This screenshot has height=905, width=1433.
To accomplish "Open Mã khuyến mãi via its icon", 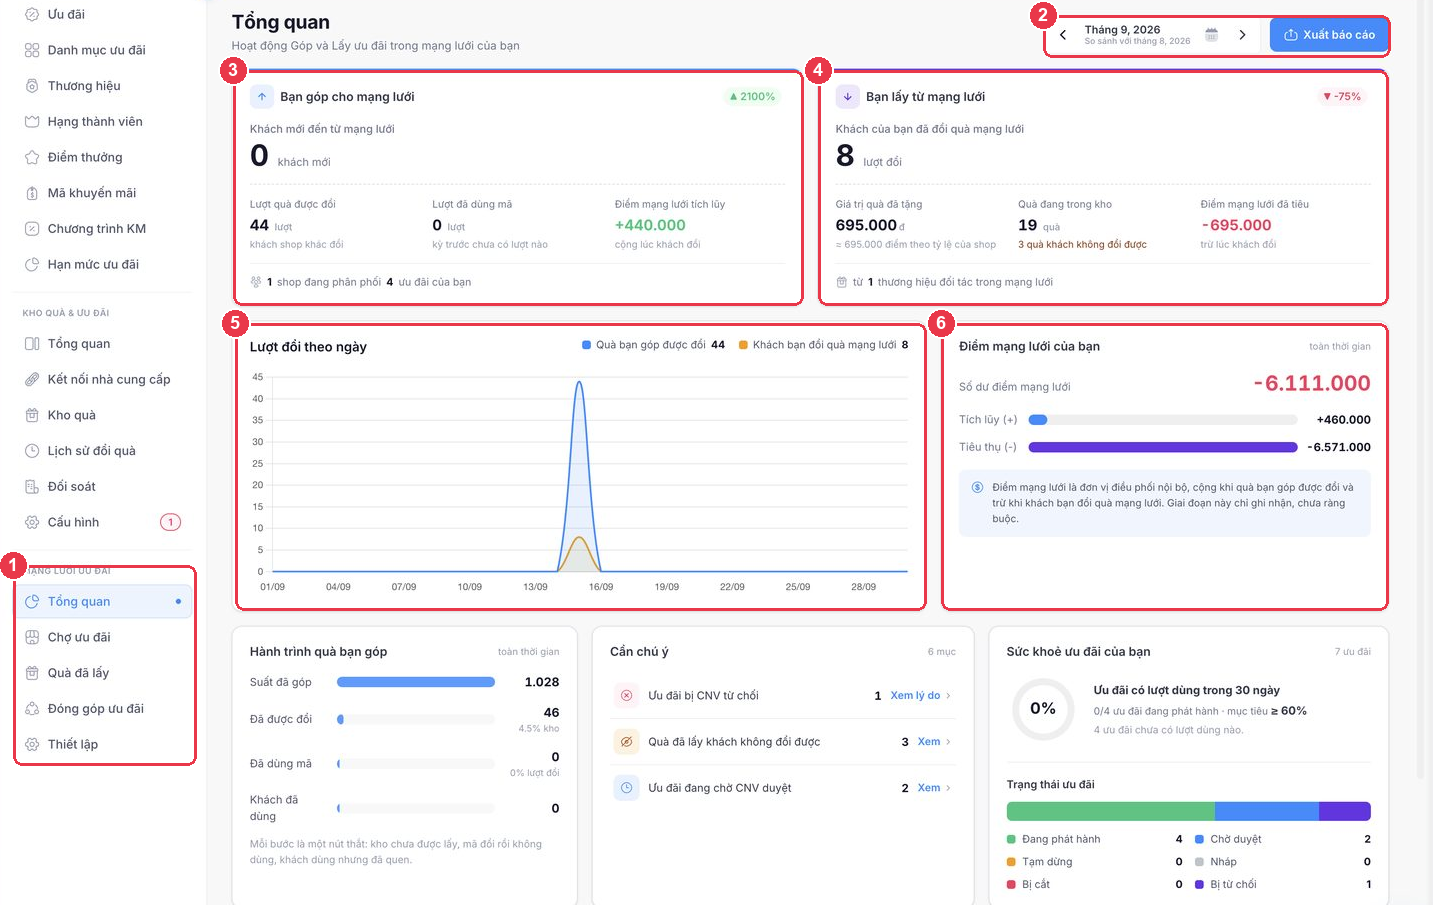I will pyautogui.click(x=32, y=193).
